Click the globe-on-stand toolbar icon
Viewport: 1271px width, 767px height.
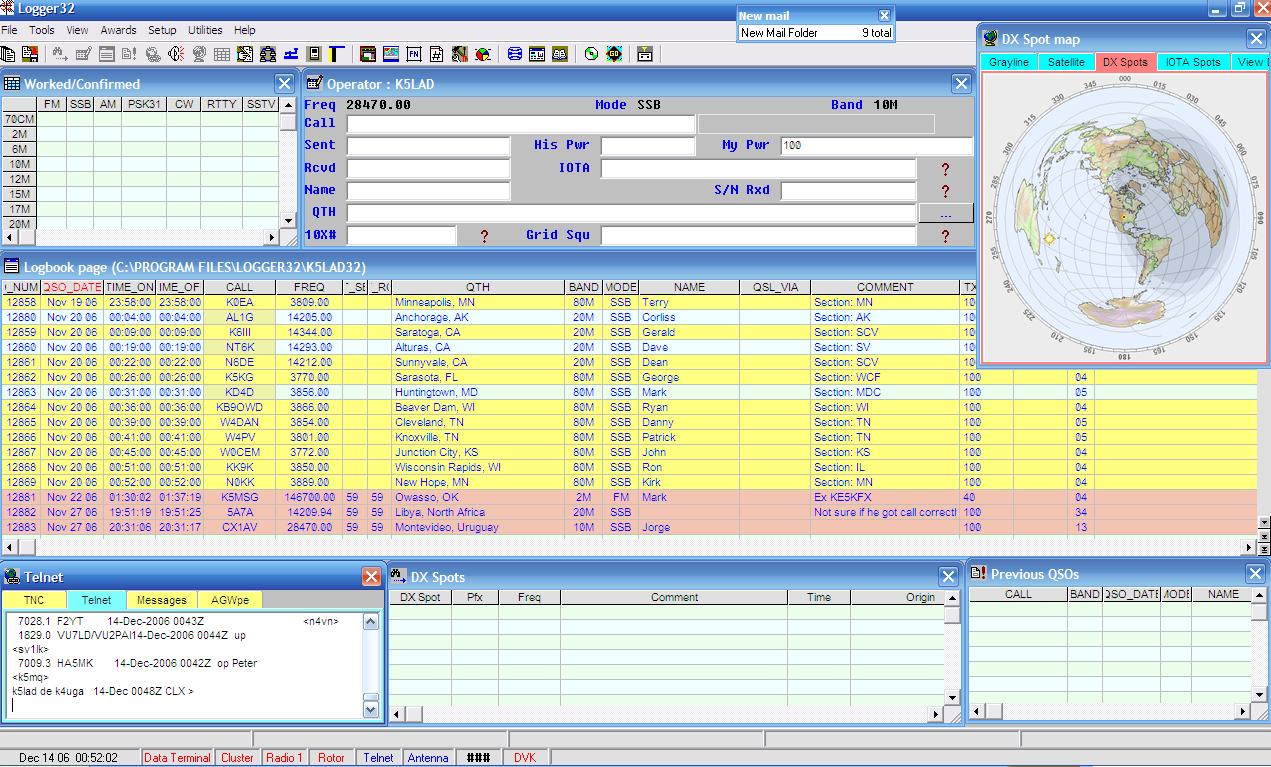[198, 53]
